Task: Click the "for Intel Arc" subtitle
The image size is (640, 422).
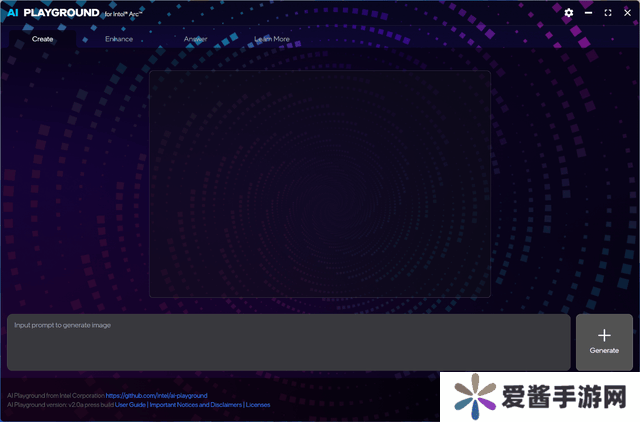Action: 125,14
